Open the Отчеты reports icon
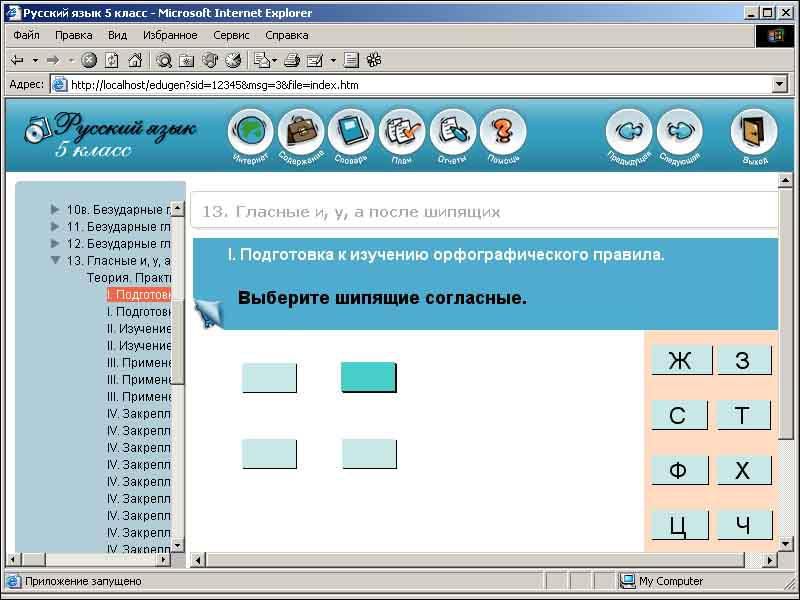Screen dimensions: 800x600 452,132
